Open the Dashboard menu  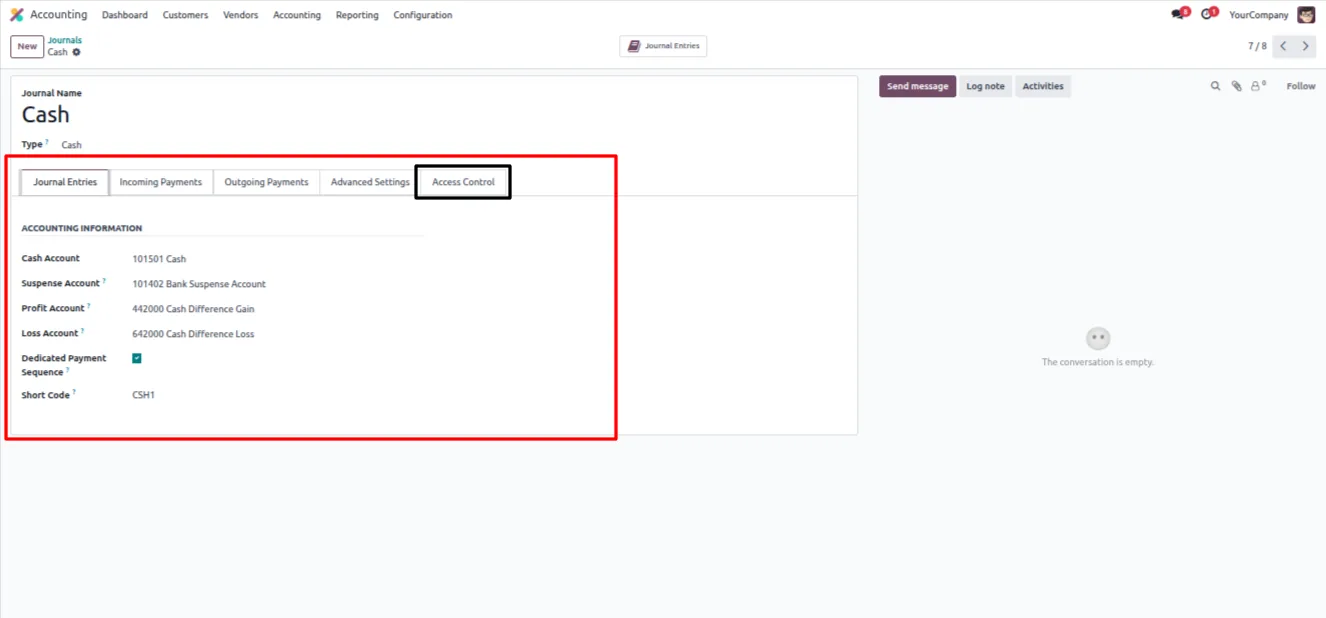pyautogui.click(x=125, y=15)
